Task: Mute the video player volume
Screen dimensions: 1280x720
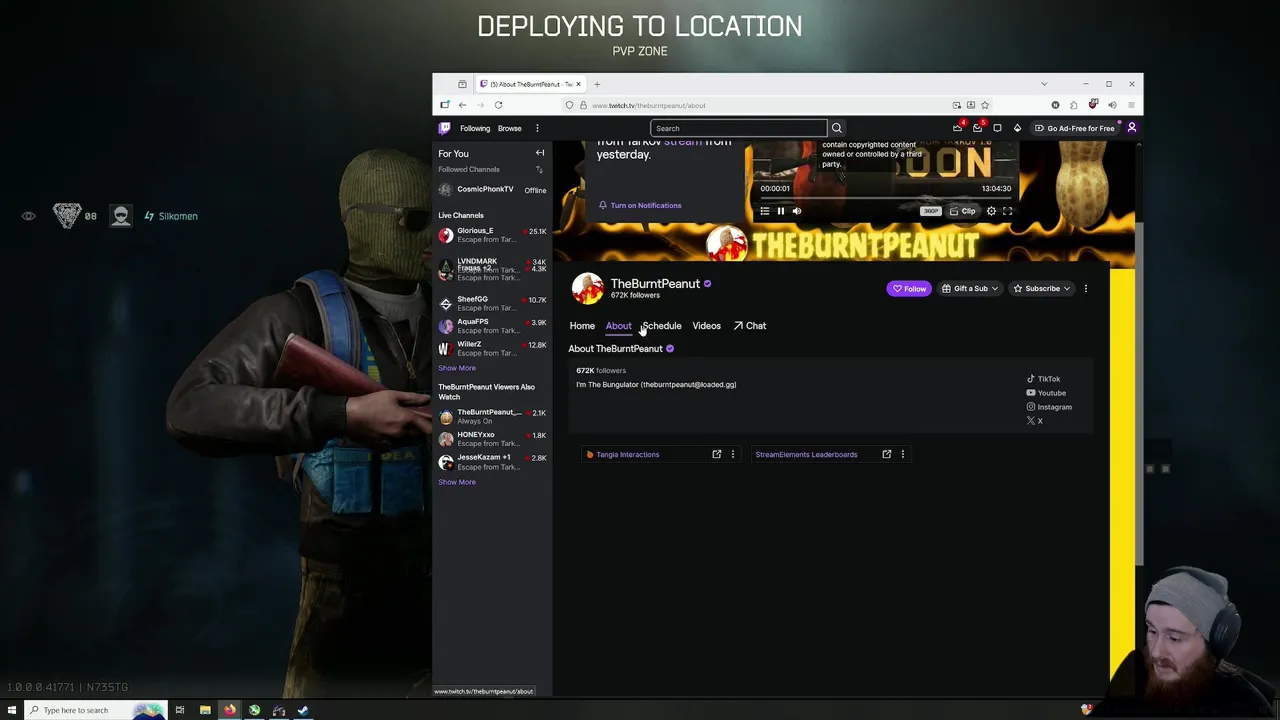Action: point(797,211)
